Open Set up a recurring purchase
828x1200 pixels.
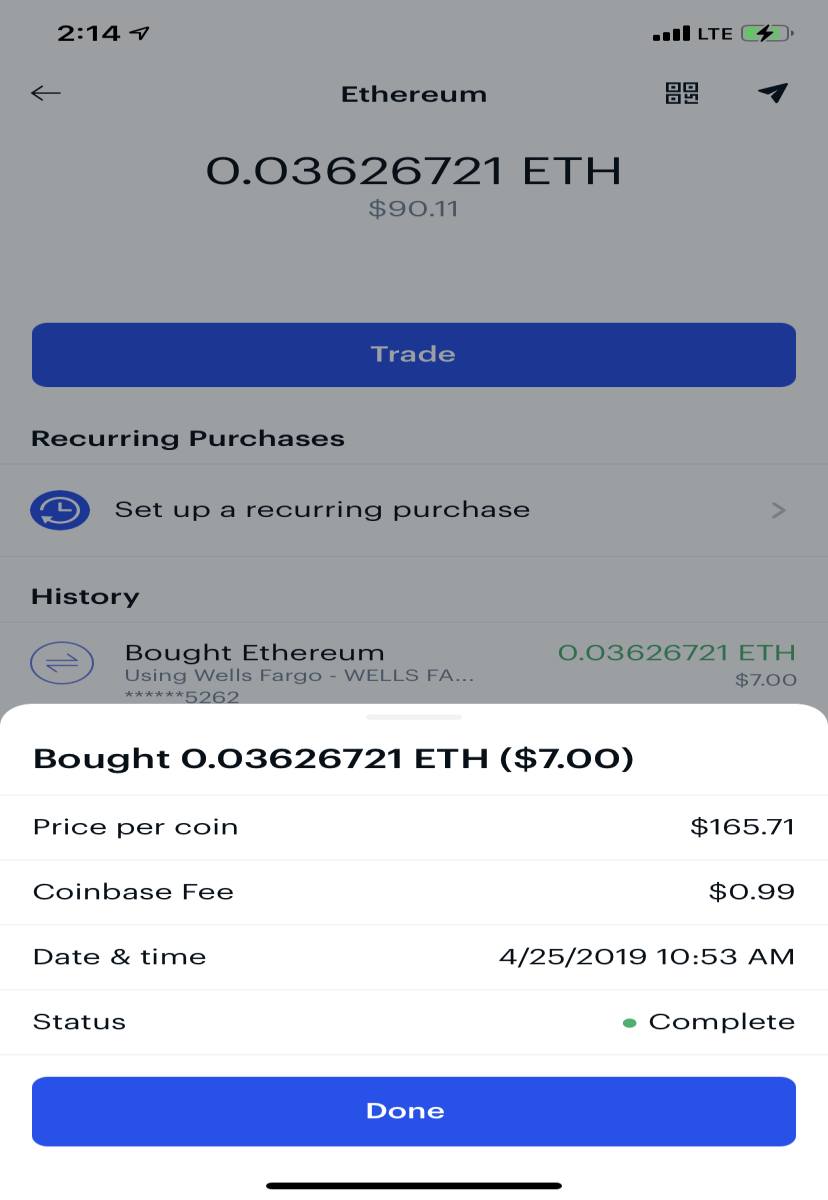[x=414, y=510]
